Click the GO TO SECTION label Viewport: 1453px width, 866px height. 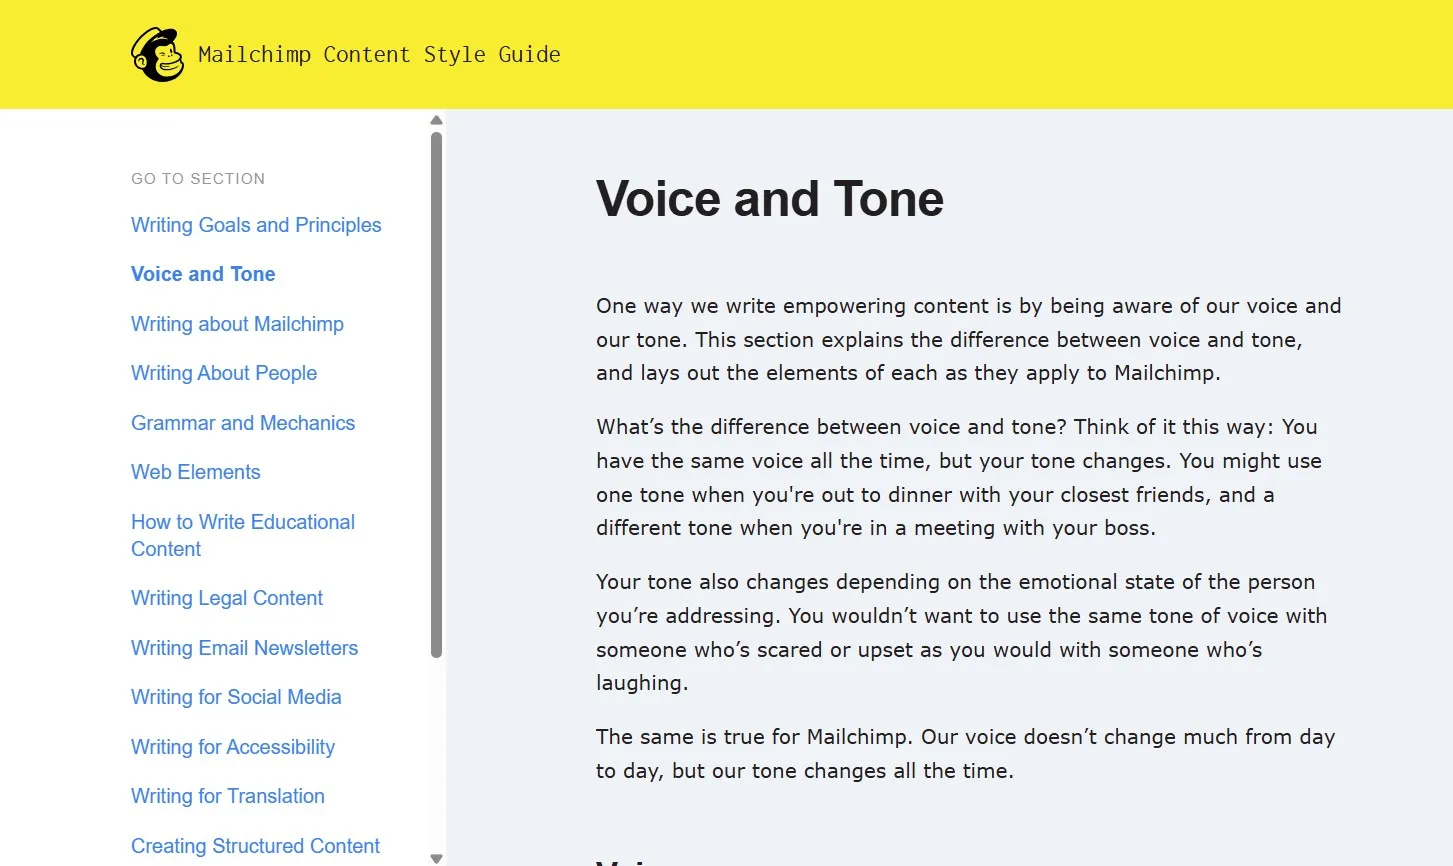198,179
